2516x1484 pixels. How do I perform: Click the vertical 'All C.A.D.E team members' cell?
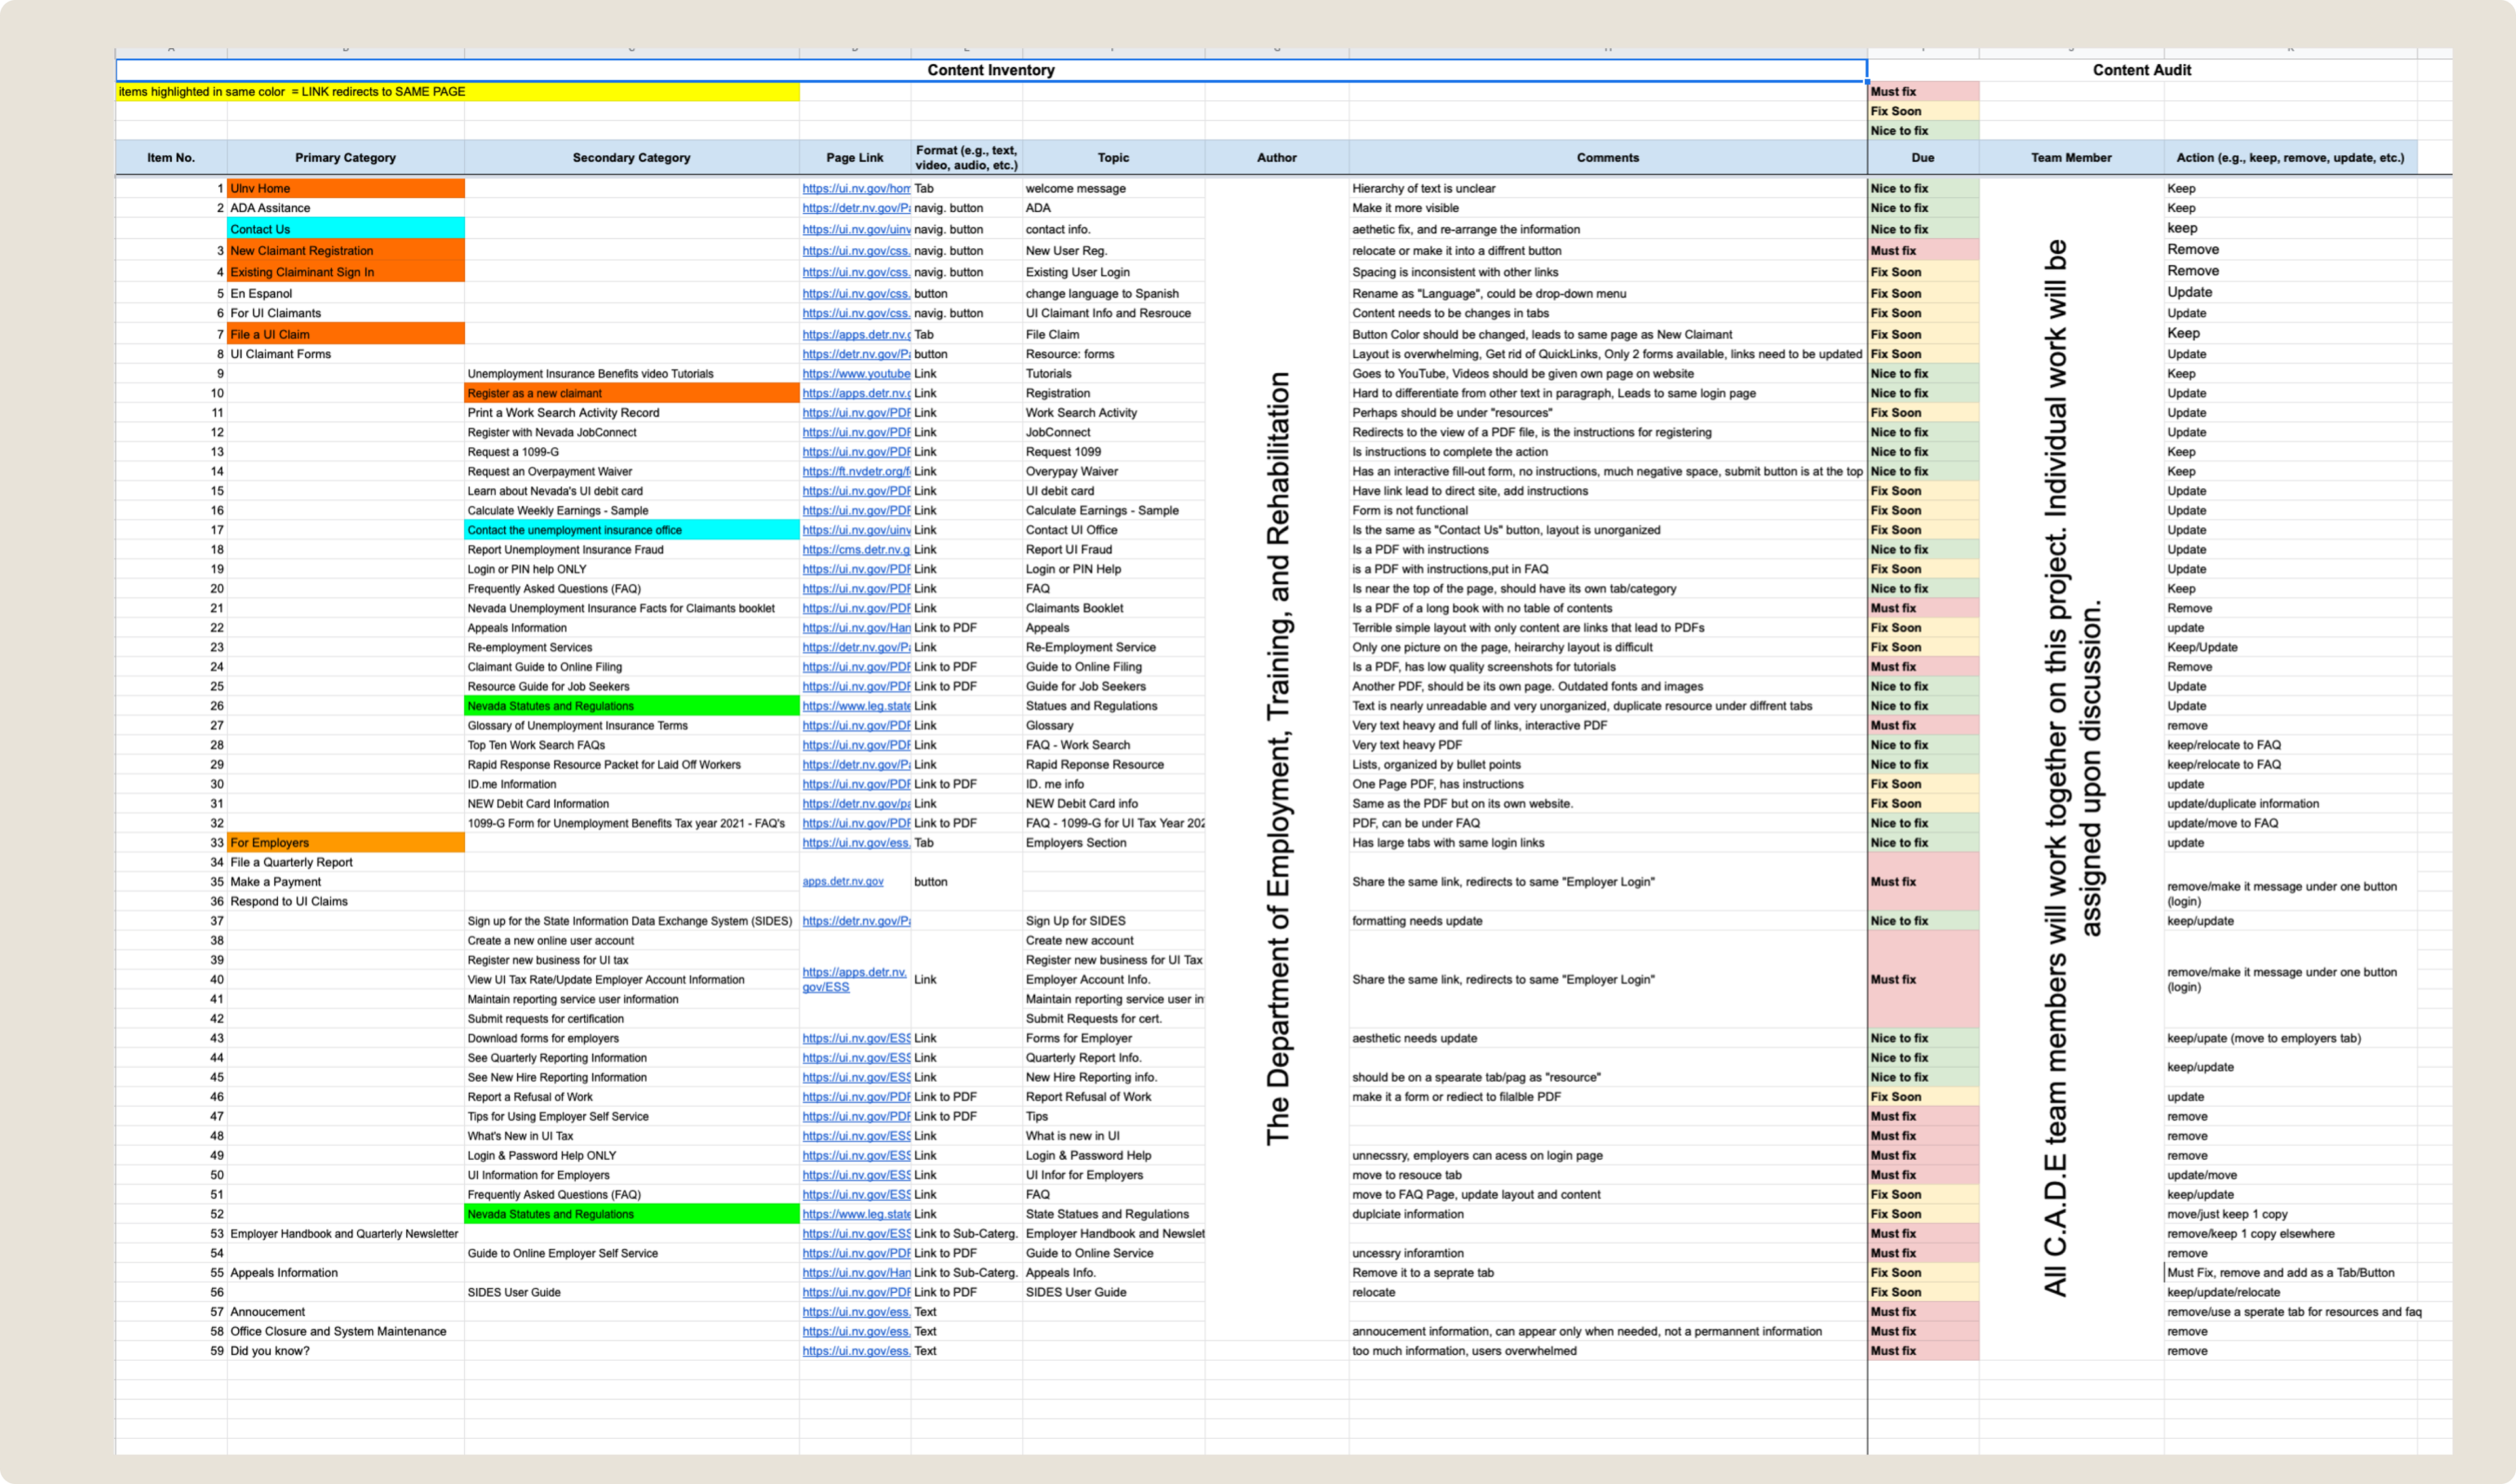click(2071, 768)
